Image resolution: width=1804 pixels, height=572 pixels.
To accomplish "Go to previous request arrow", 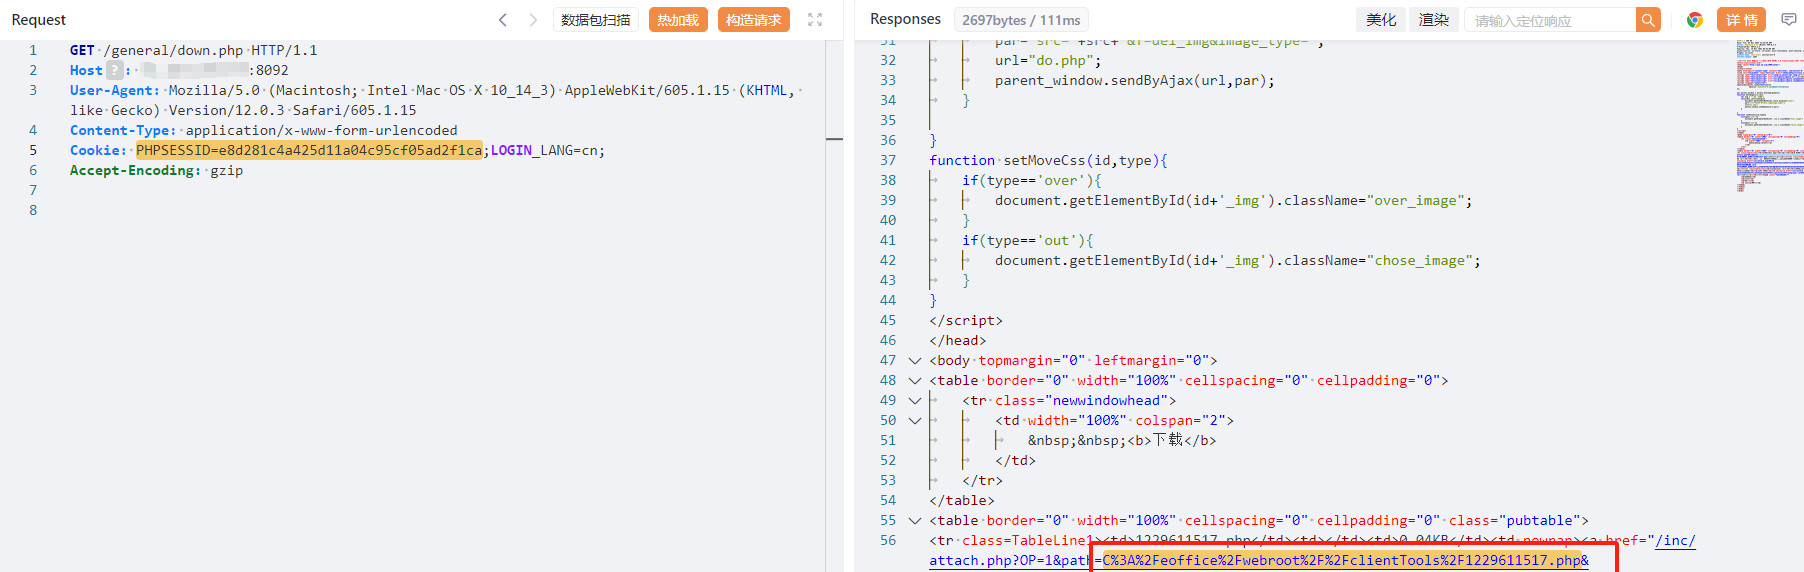I will 503,19.
